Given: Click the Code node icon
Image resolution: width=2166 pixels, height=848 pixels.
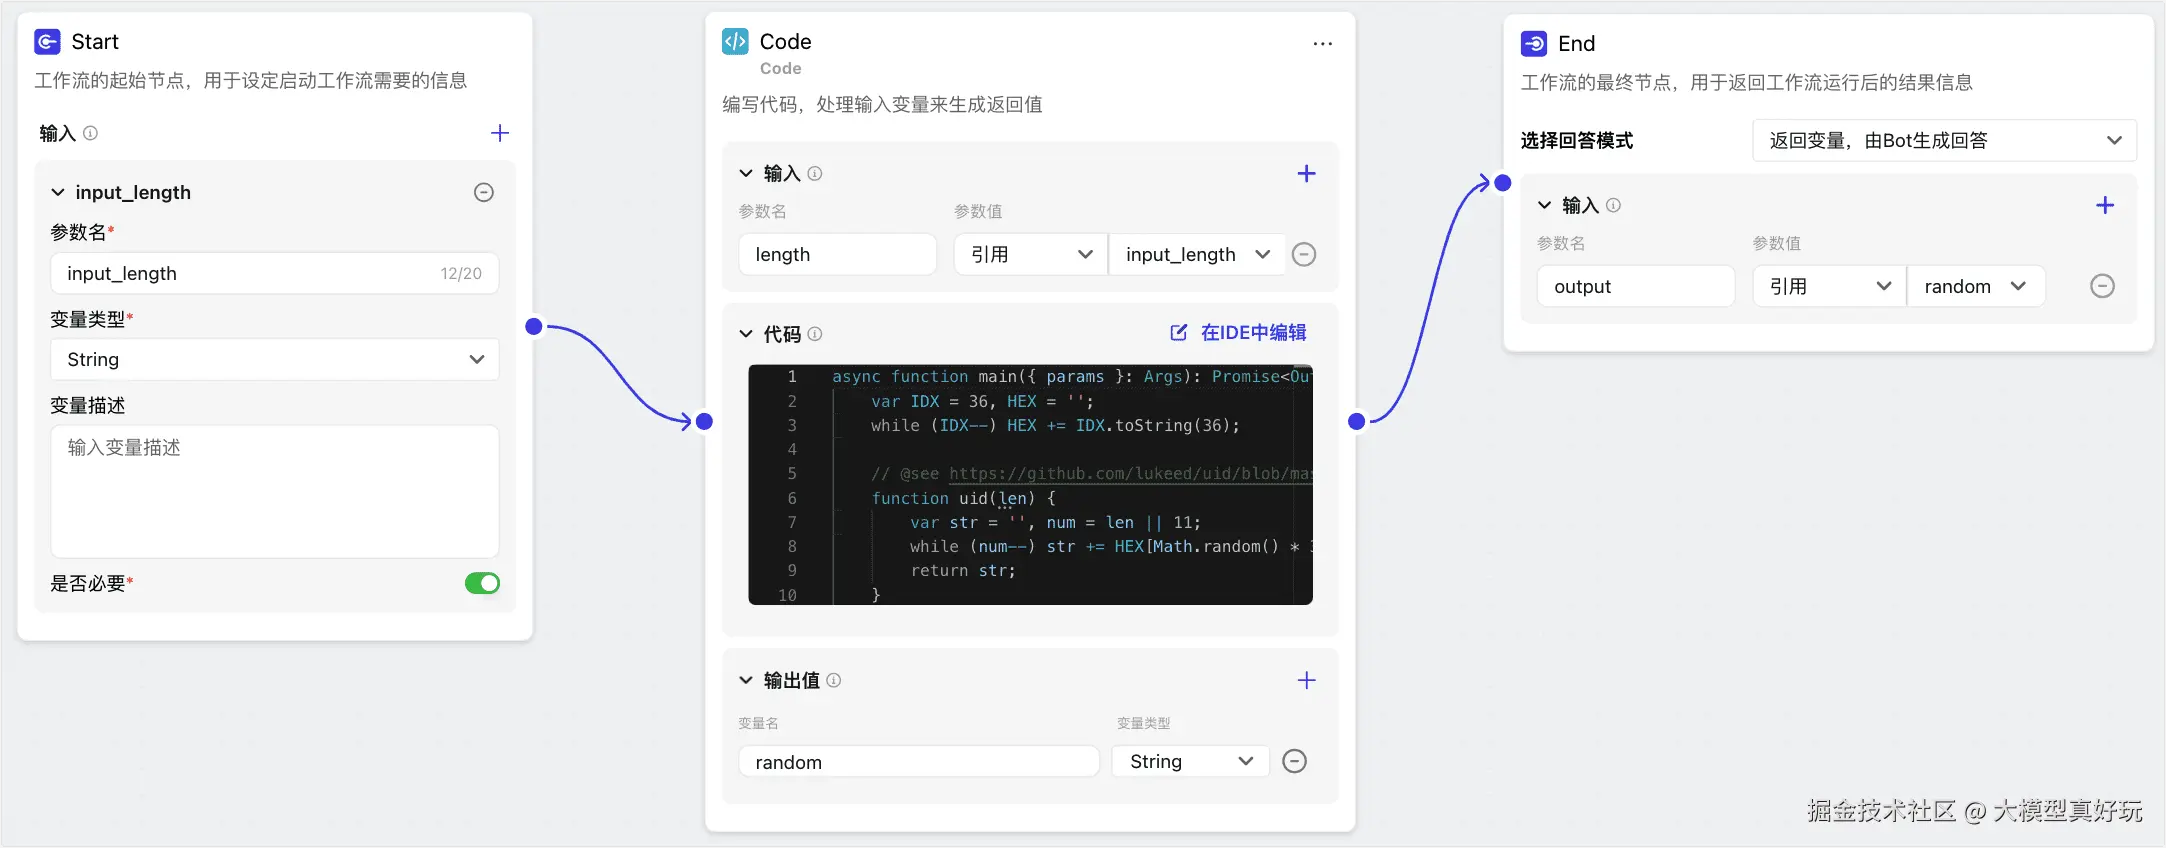Looking at the screenshot, I should click(735, 41).
